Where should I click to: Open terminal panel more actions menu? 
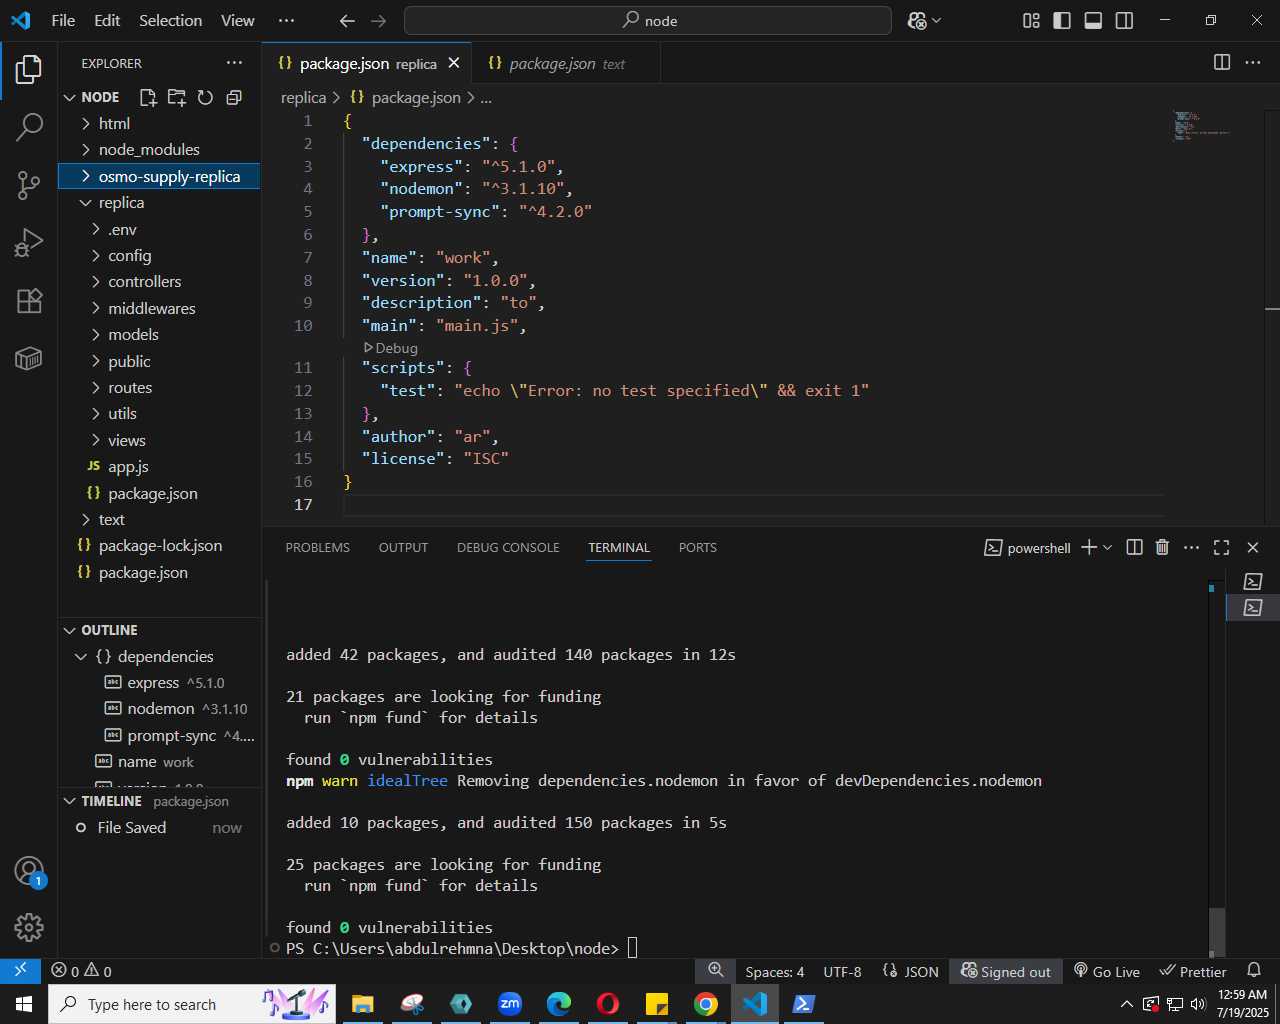tap(1191, 547)
